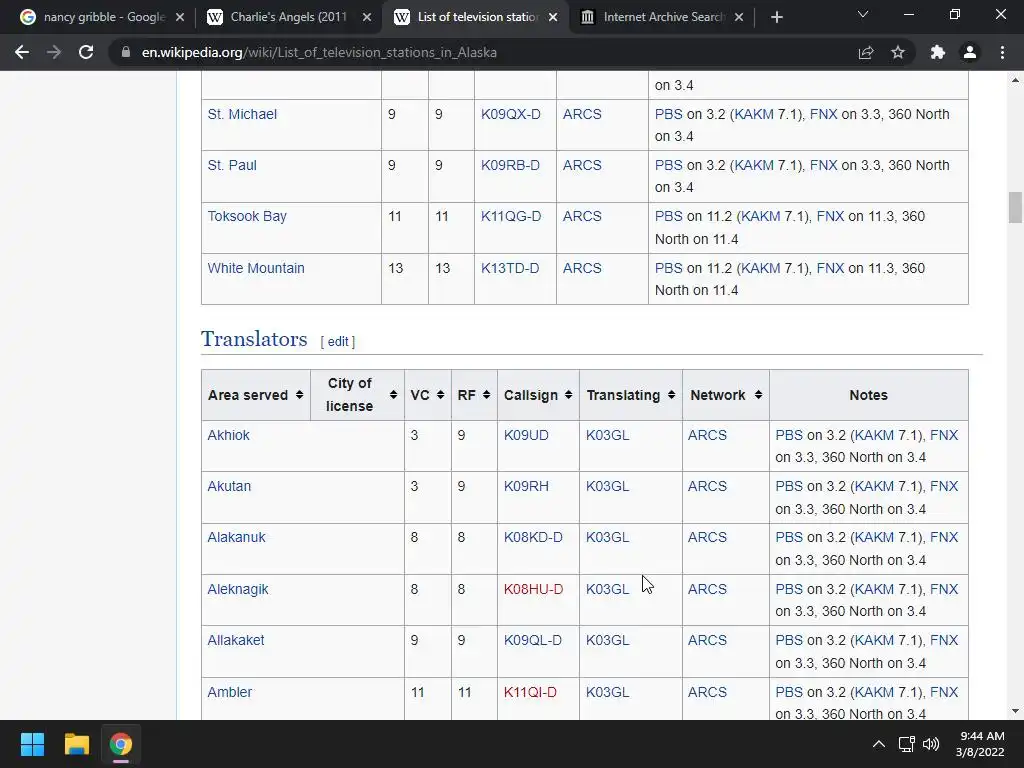Open File Explorer from the taskbar

coord(76,744)
